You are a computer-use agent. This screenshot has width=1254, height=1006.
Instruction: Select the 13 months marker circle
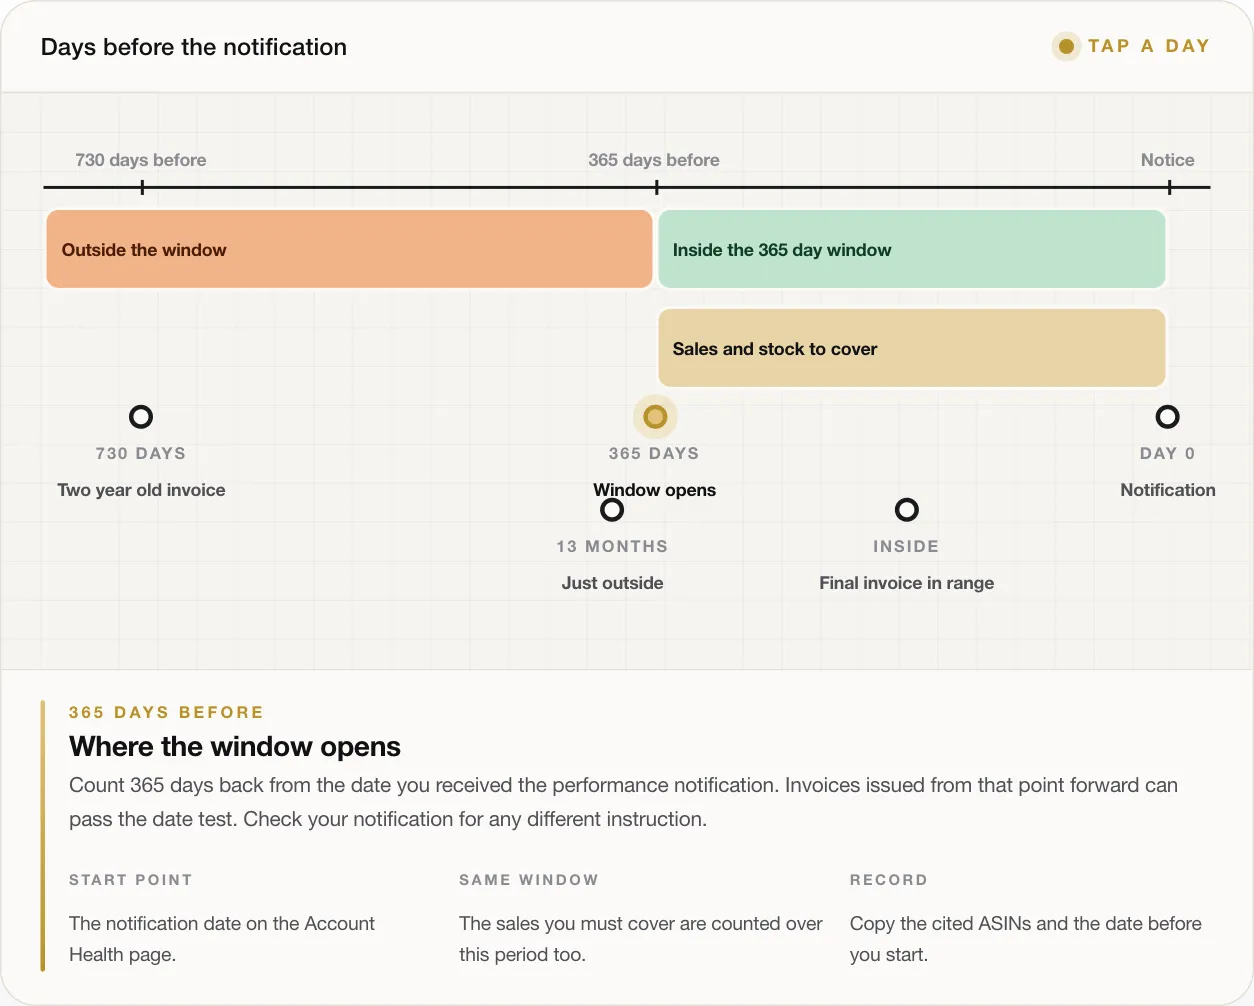tap(612, 510)
